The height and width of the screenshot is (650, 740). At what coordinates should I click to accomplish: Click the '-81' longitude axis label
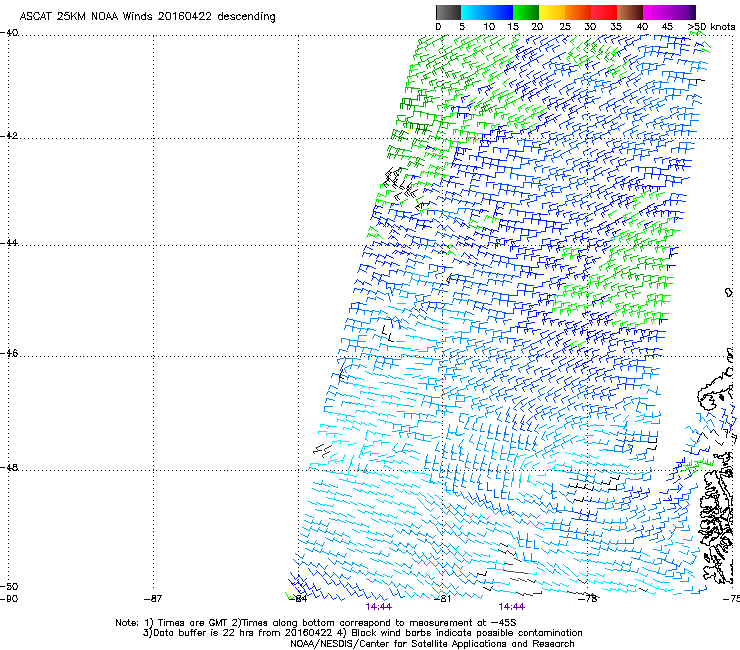(x=443, y=599)
